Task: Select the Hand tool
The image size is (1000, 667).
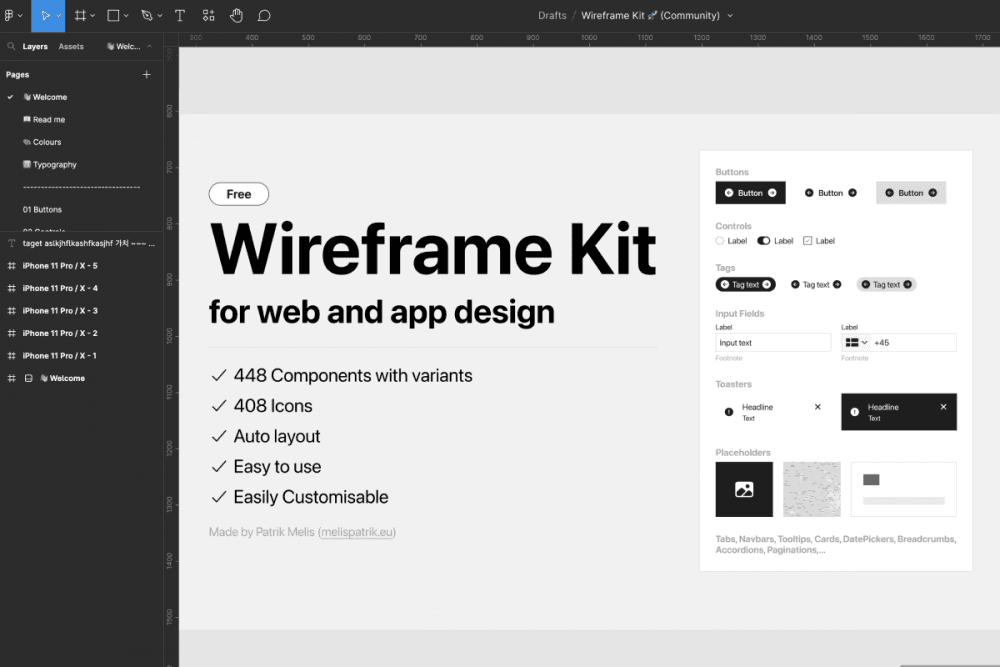Action: (x=236, y=16)
